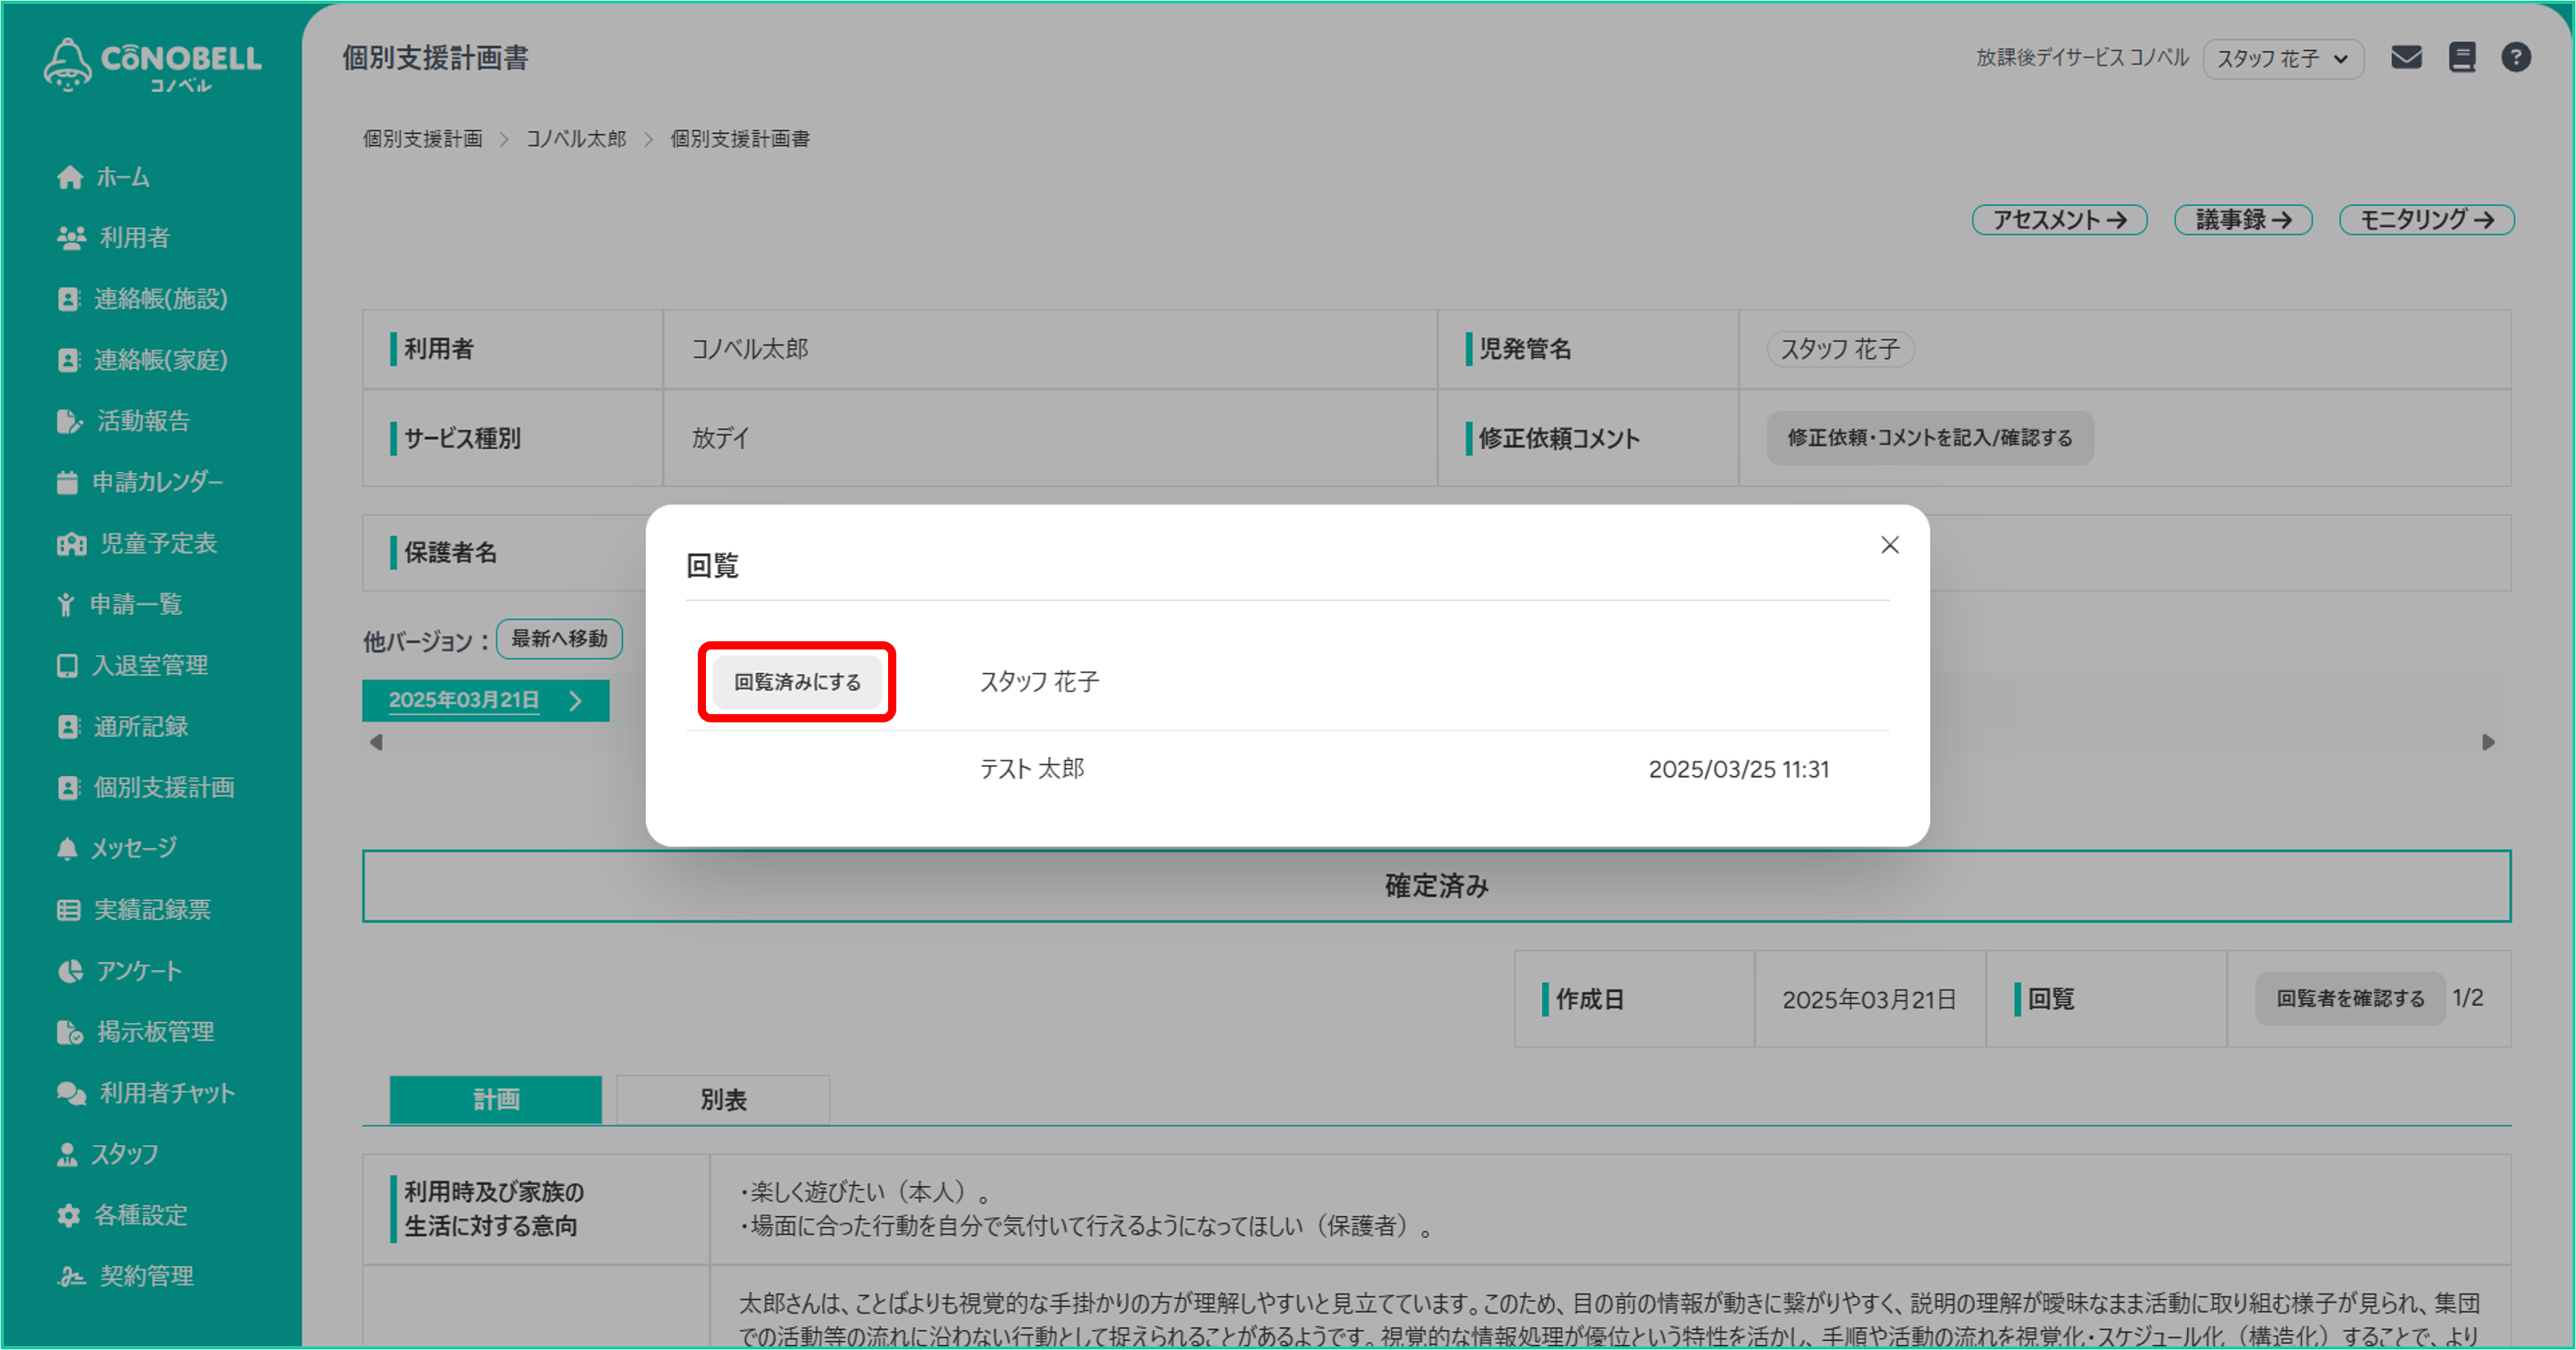Click 放課後デイサービス コノベル facility name
The image size is (2576, 1350).
[2082, 58]
